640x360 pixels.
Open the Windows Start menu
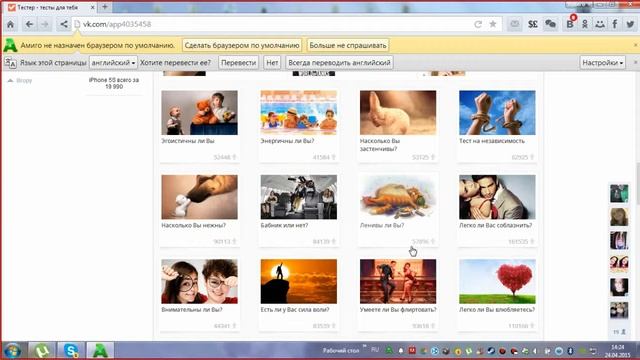(12, 351)
